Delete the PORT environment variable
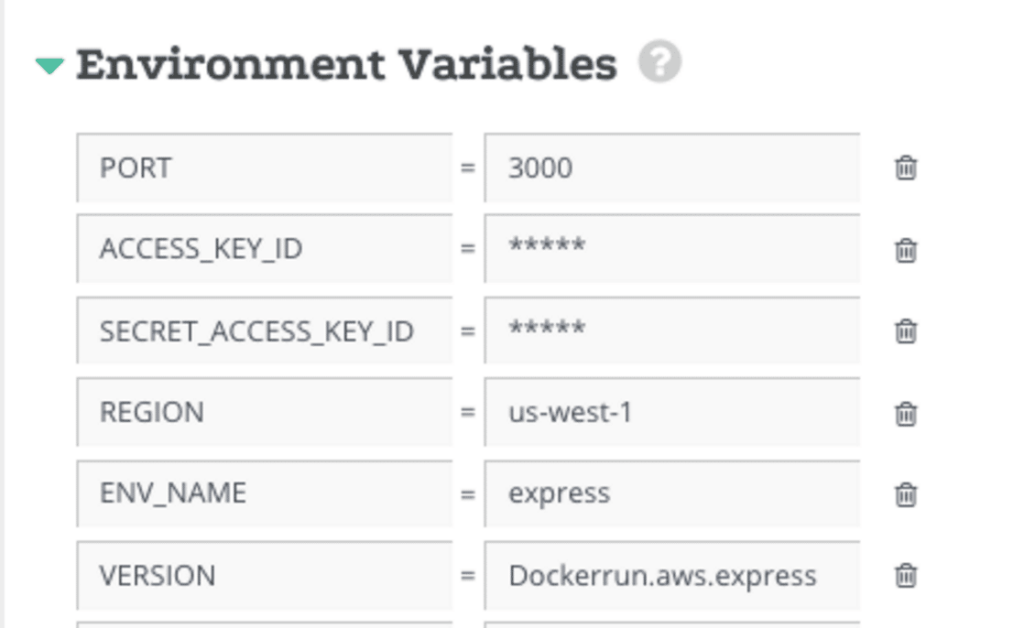The height and width of the screenshot is (628, 1024). (905, 168)
